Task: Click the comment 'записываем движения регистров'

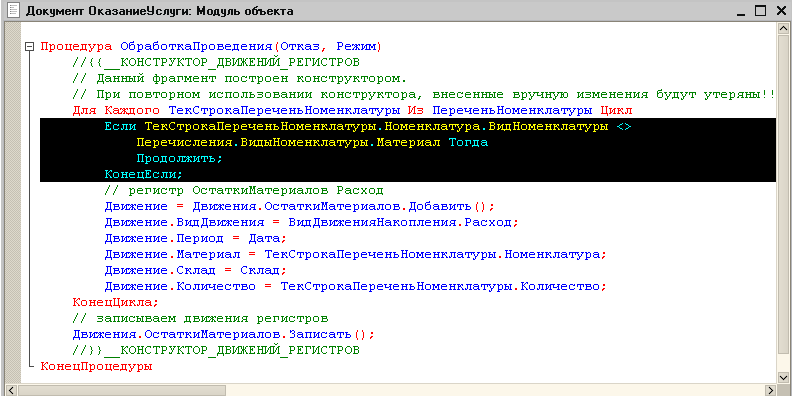Action: click(x=212, y=319)
